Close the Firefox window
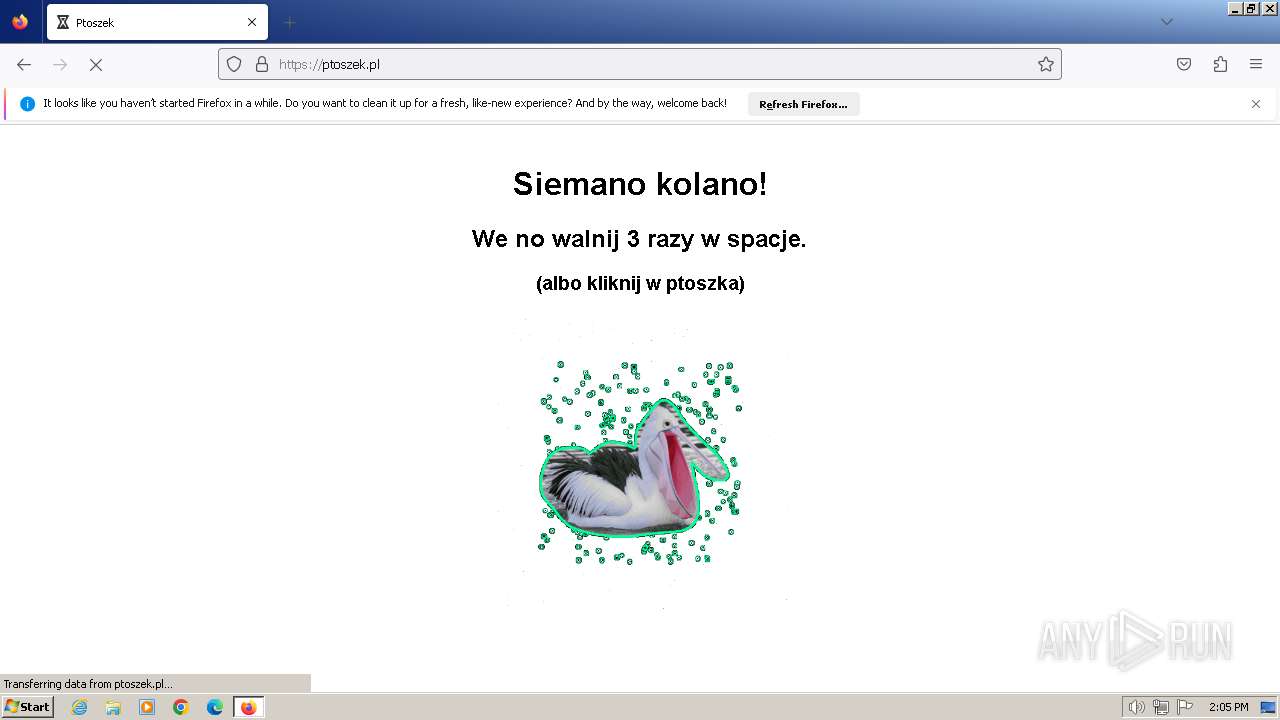1280x720 pixels. coord(1269,8)
